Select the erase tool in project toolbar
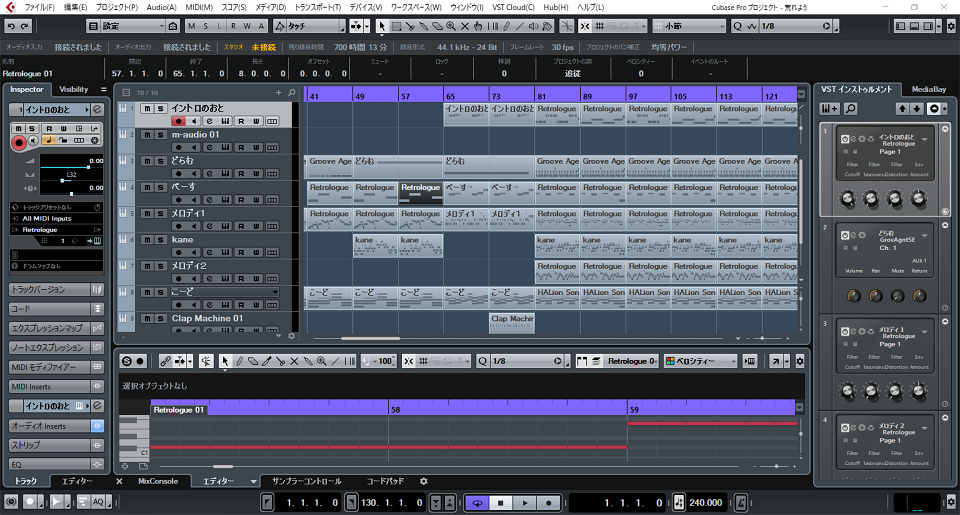The height and width of the screenshot is (515, 960). 437,26
